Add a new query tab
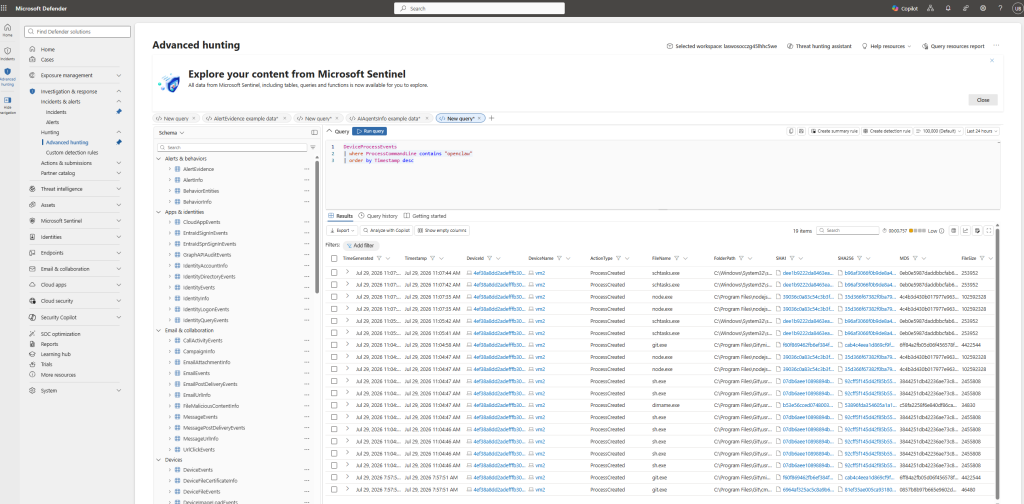The height and width of the screenshot is (504, 1024). click(x=492, y=118)
